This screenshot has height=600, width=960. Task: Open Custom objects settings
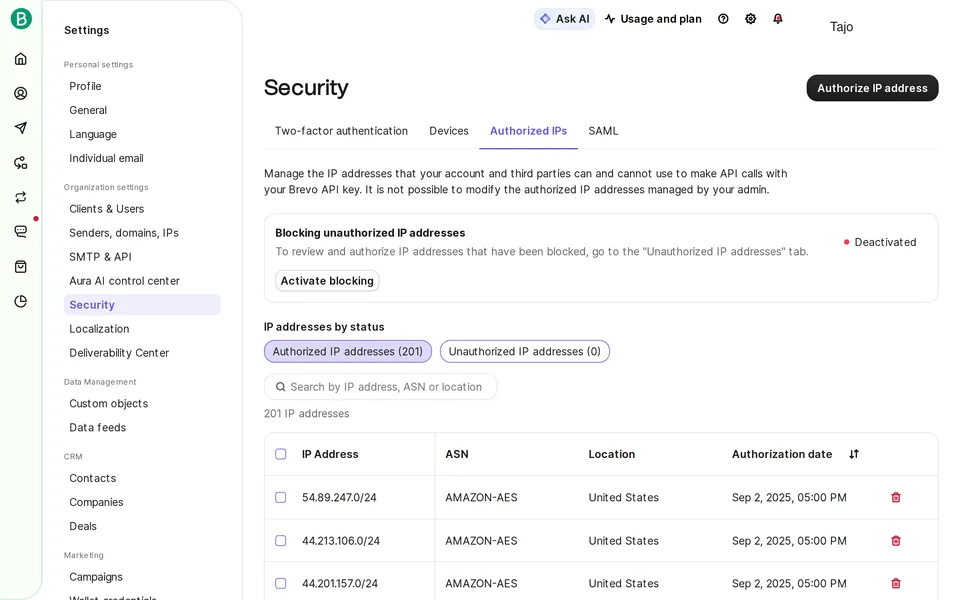[108, 403]
